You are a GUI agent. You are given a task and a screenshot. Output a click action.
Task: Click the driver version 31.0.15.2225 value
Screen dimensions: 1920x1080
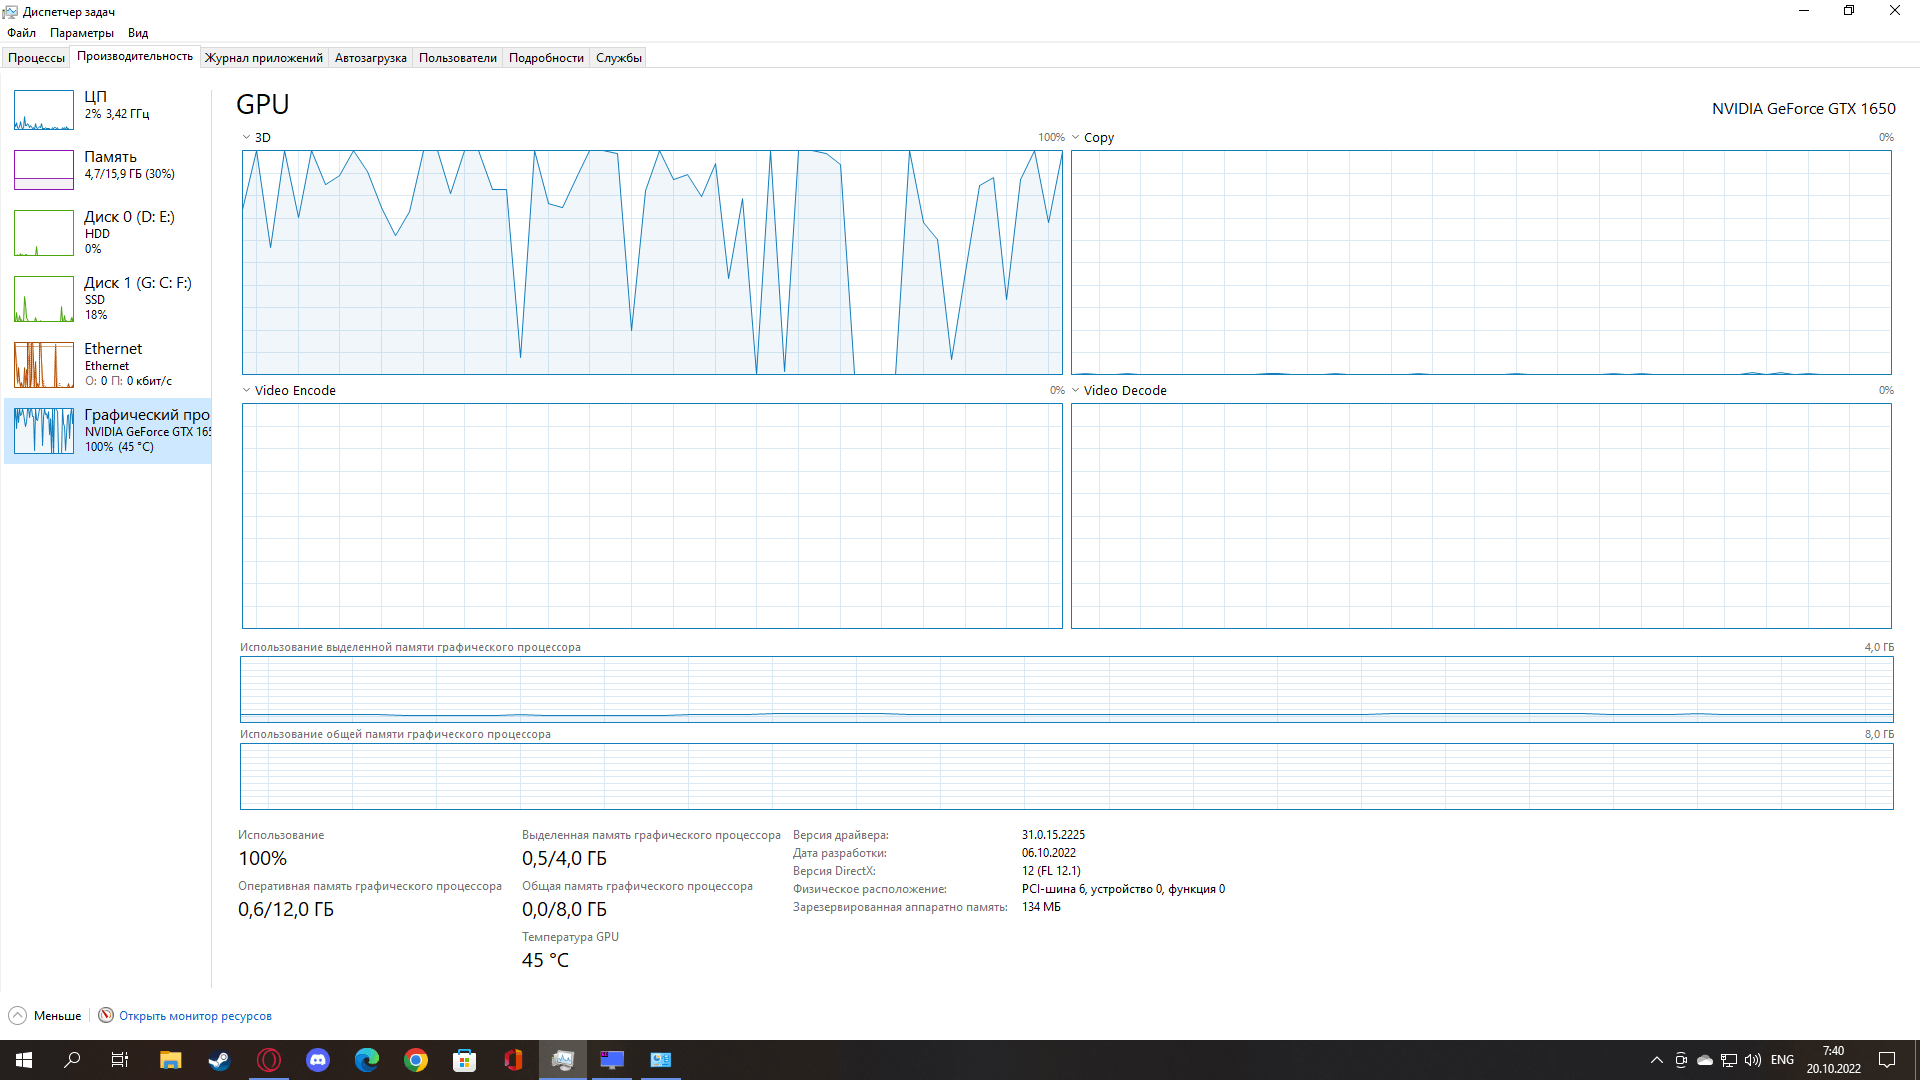[1053, 835]
